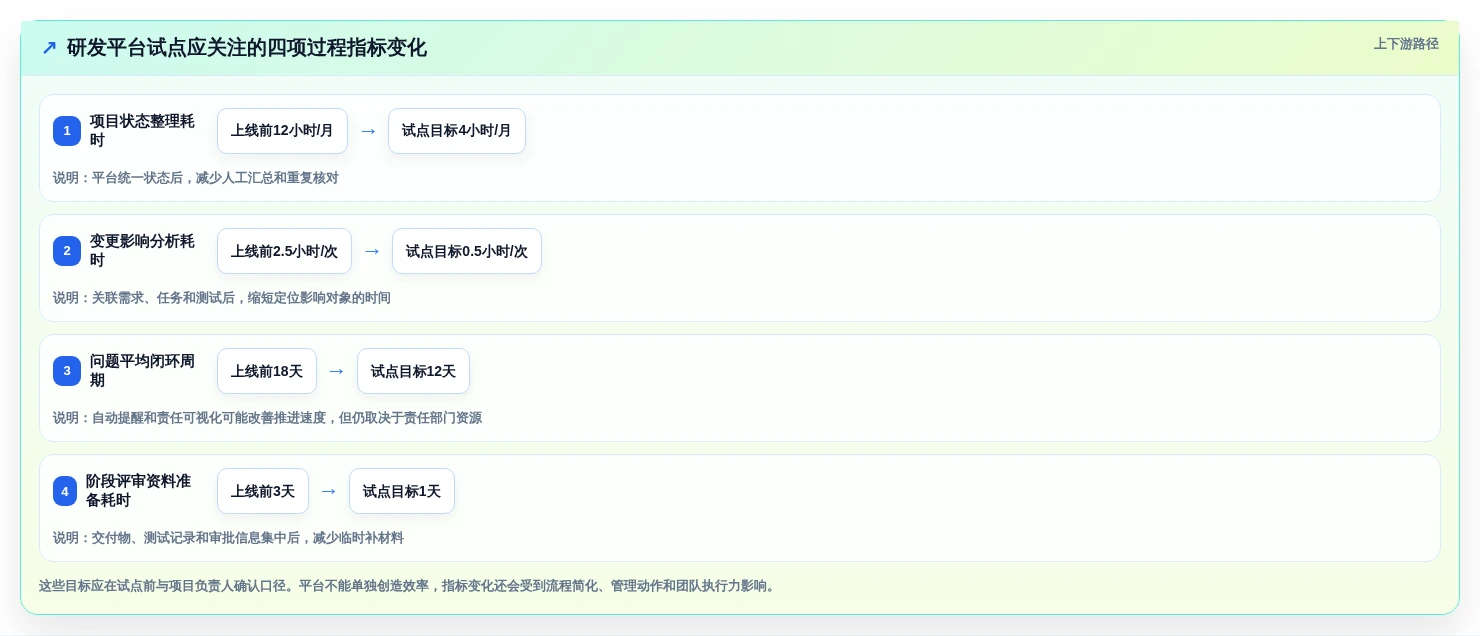Viewport: 1480px width, 636px height.
Task: Click the note 说明：平台统一状态后，减少人工汇总和重复核对
Action: [x=196, y=178]
